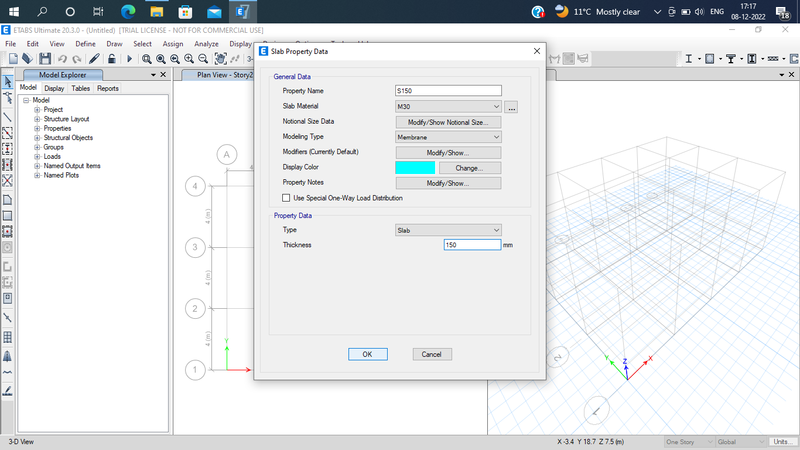Select the Reshape Object tool in the left toolbar
800x450 pixels.
tap(8, 98)
